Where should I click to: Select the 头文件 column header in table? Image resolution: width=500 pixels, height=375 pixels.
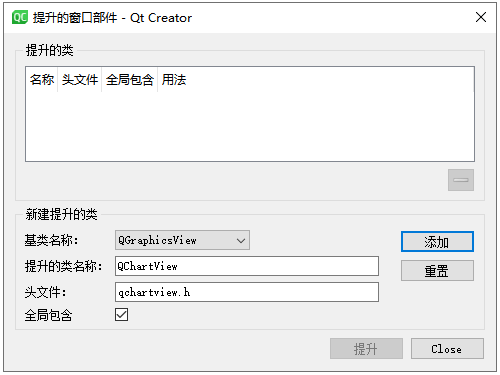click(80, 80)
